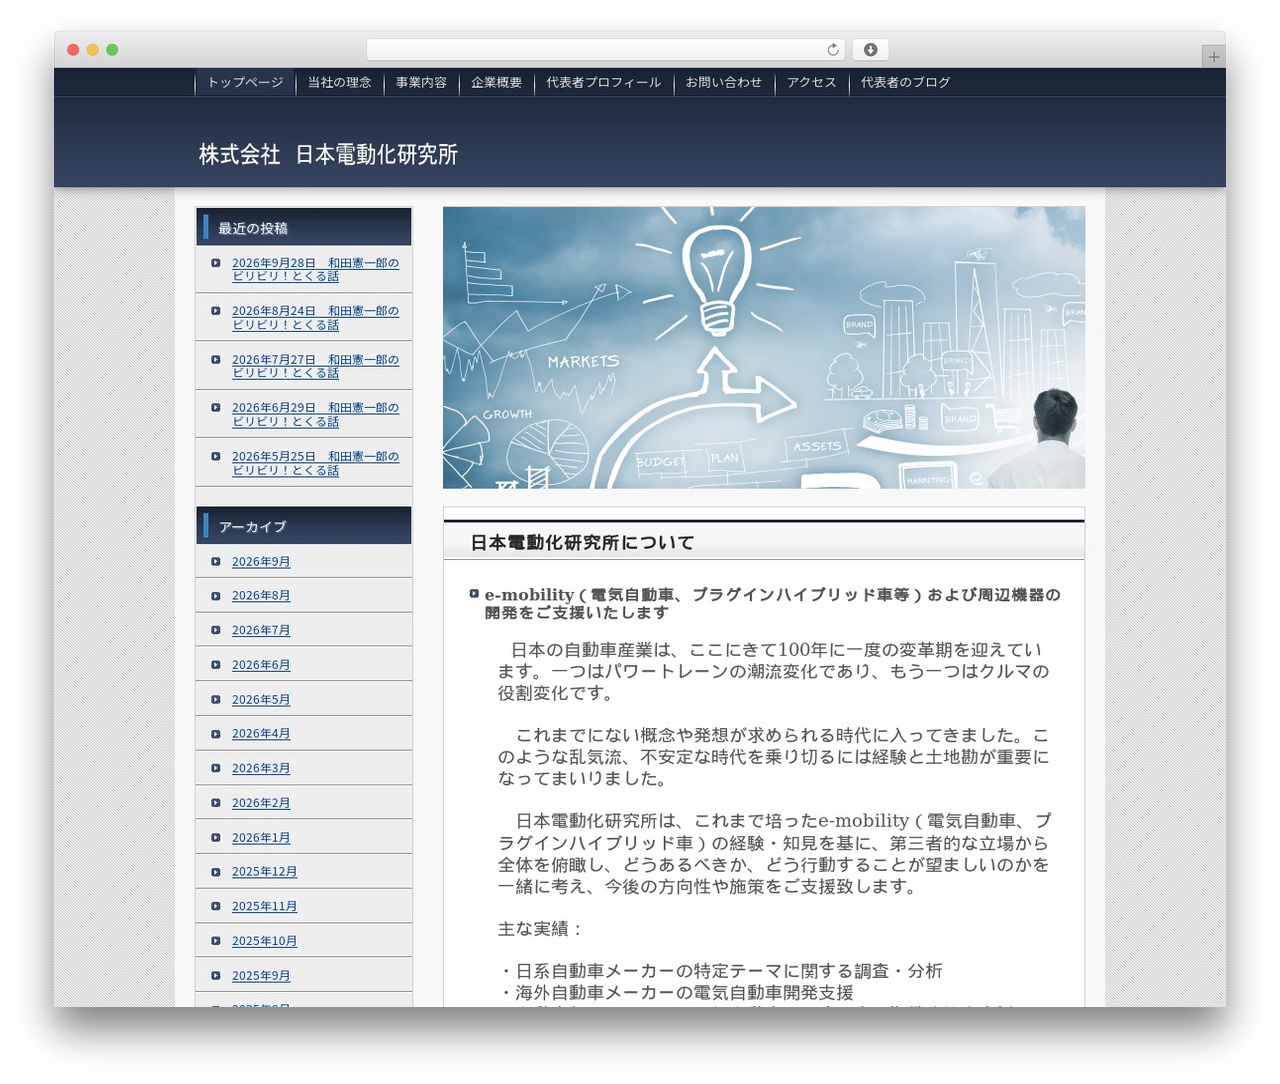Screen dimensions: 1280x1084
Task: View the 2025年12月 archive
Action: point(264,872)
